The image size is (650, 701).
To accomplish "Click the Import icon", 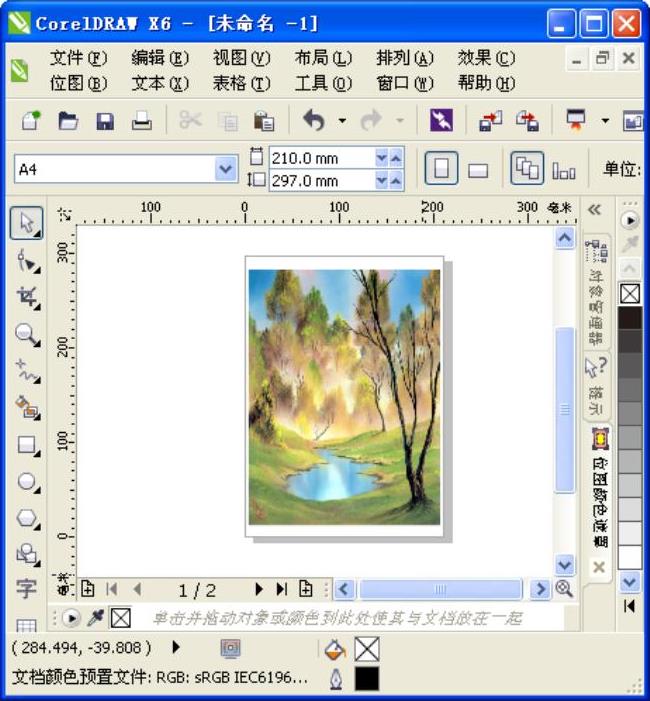I will [x=490, y=121].
